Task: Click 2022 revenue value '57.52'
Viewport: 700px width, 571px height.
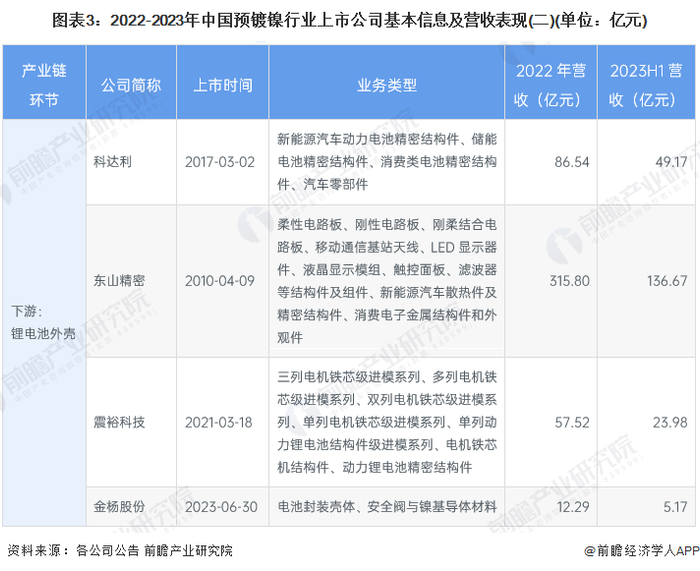Action: (x=572, y=422)
